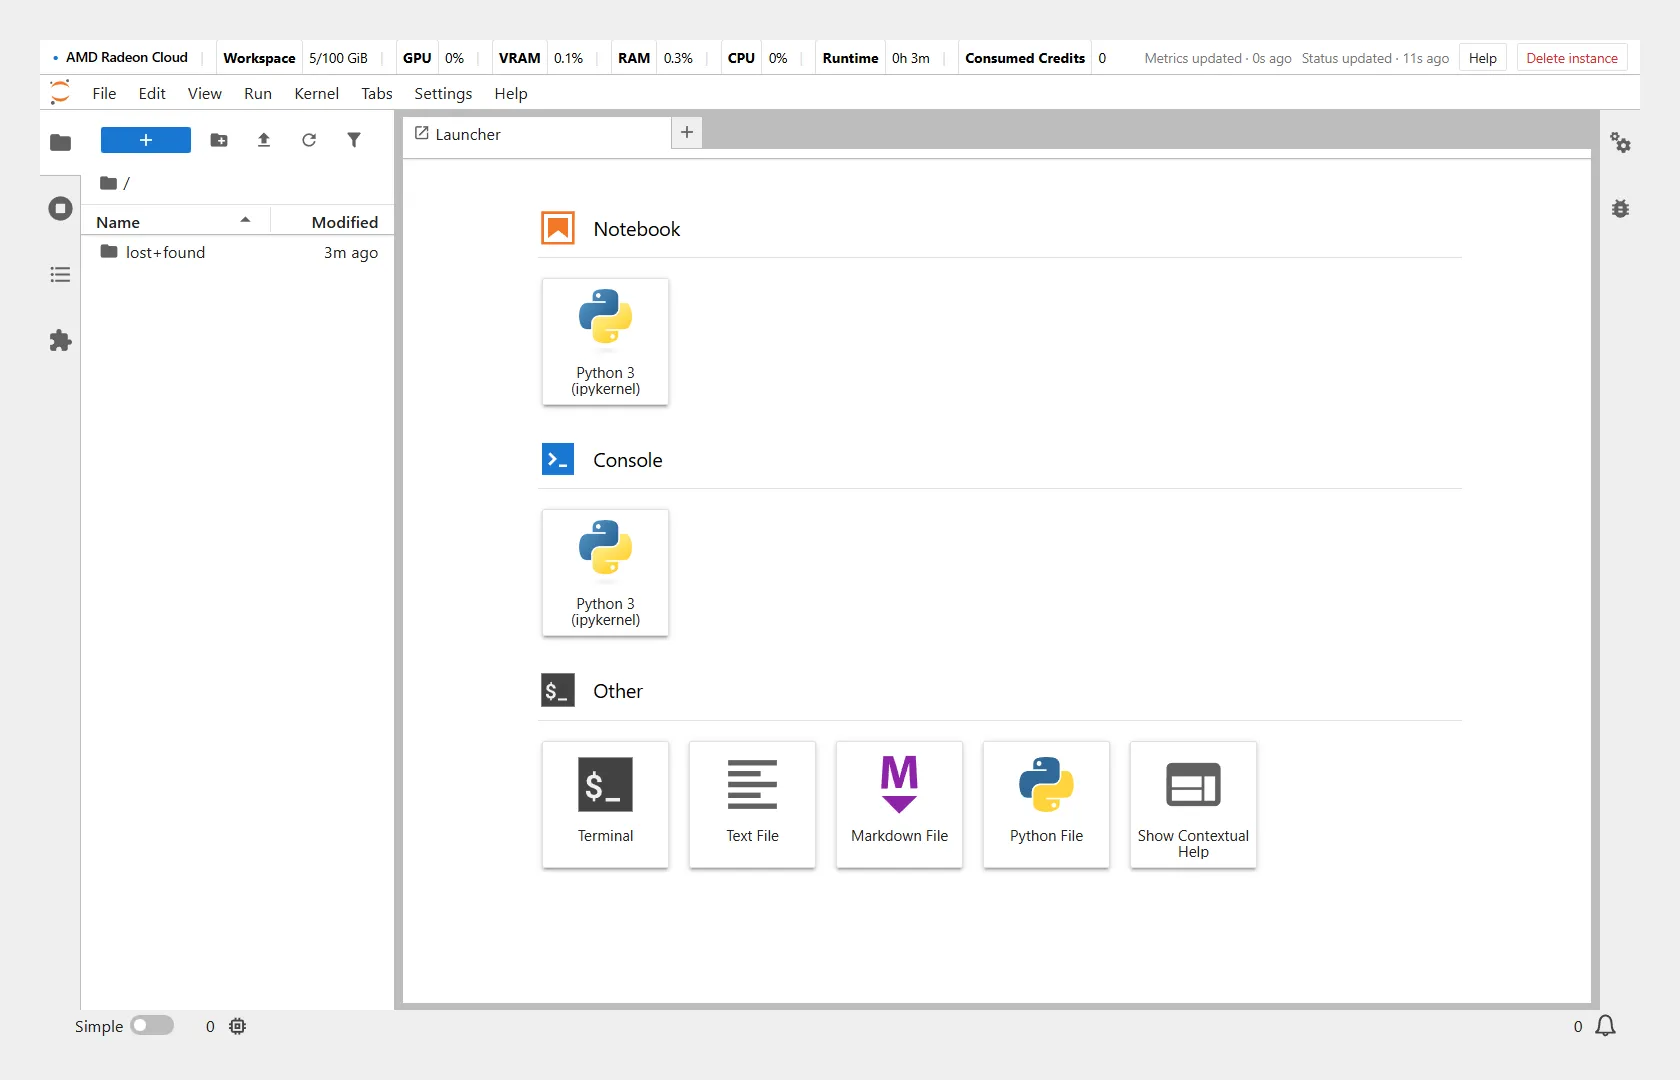This screenshot has width=1680, height=1080.
Task: Show the Table of Contents panel
Action: [60, 274]
